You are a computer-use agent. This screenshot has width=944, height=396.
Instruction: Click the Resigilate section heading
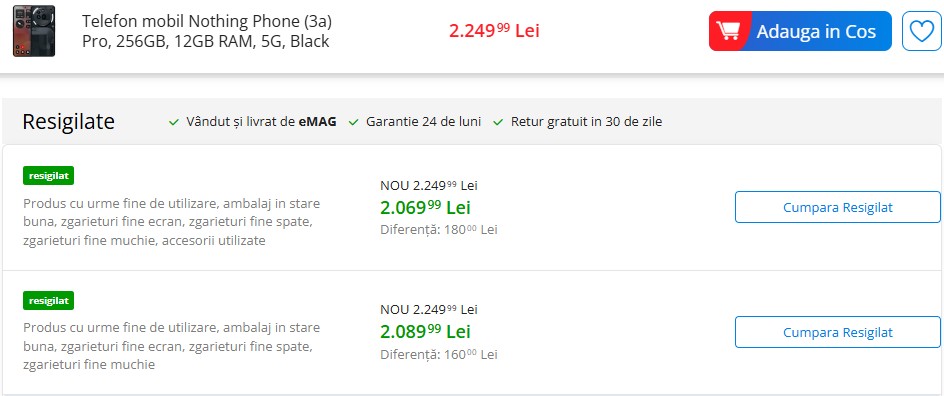(x=69, y=122)
